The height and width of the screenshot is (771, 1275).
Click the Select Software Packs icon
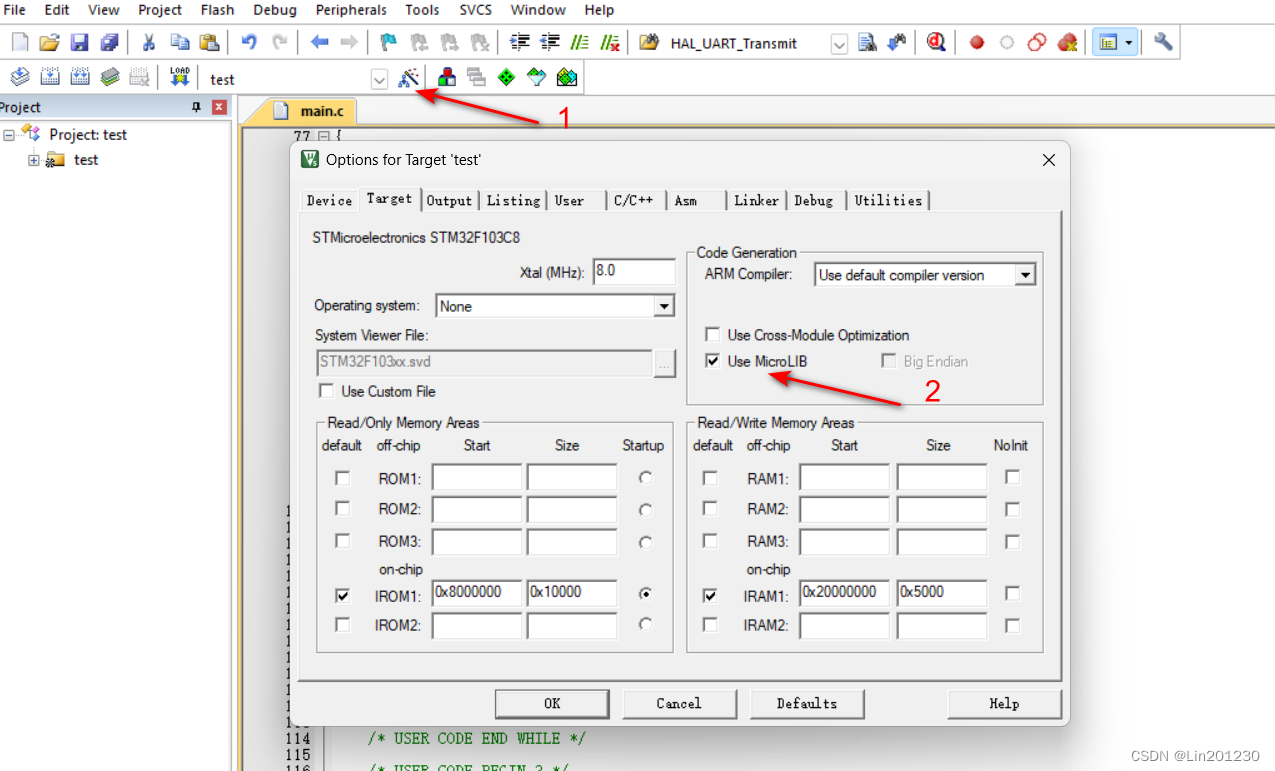pyautogui.click(x=537, y=77)
